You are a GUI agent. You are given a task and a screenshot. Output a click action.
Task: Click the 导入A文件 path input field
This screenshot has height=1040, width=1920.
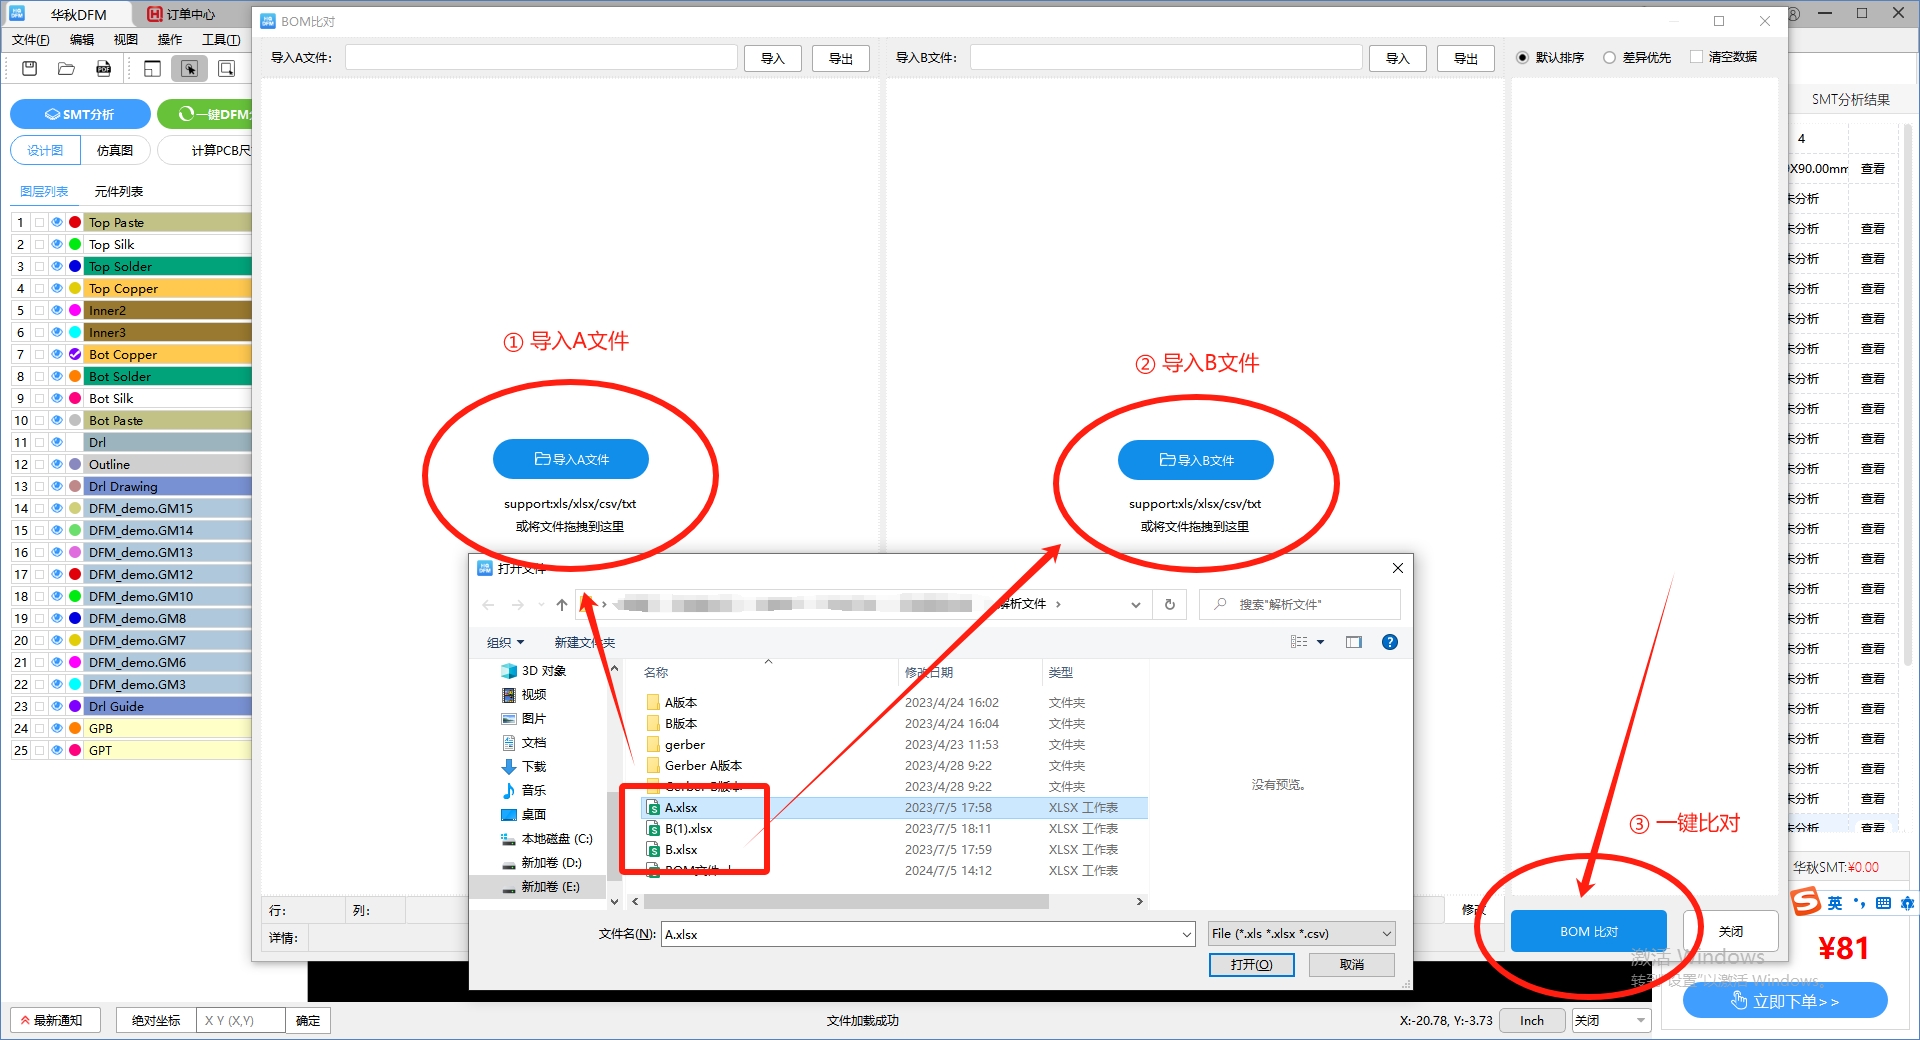click(x=541, y=57)
